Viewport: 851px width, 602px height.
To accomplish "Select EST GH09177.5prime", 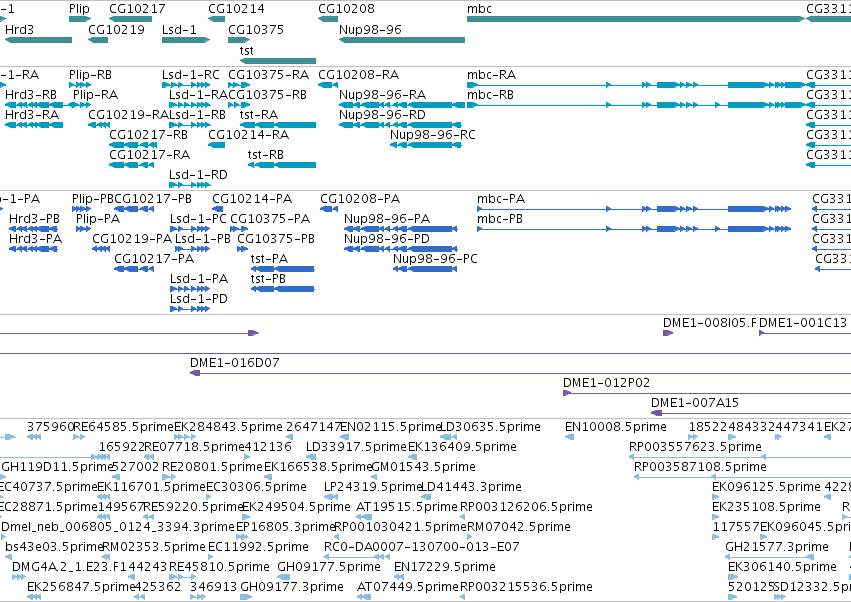I will pos(329,567).
